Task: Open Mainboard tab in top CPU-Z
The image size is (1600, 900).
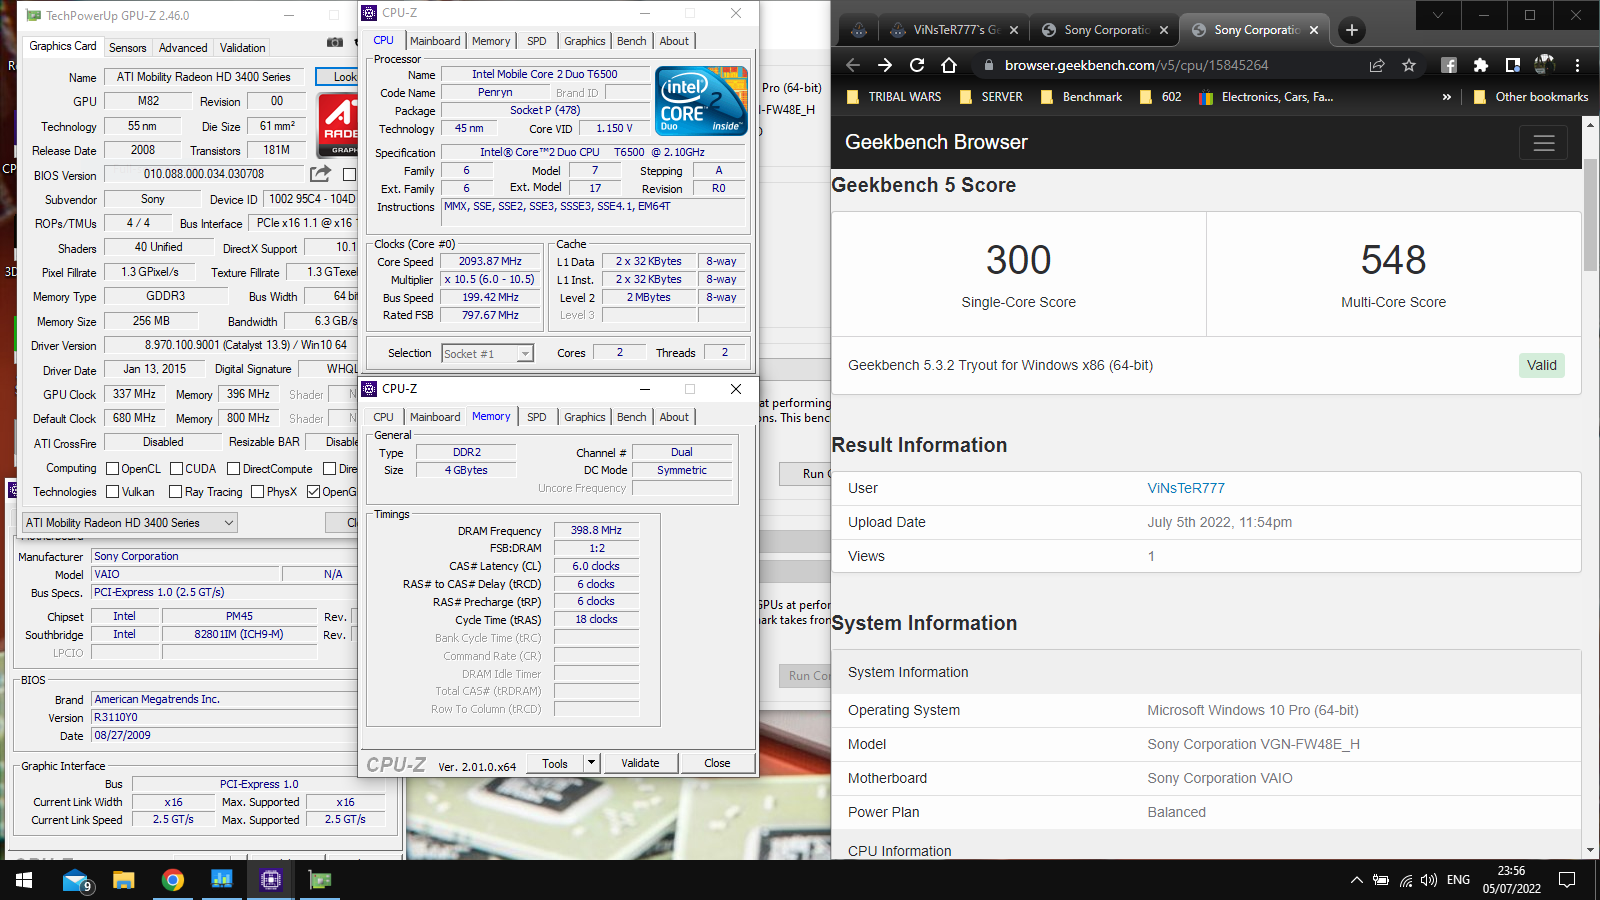Action: coord(435,41)
